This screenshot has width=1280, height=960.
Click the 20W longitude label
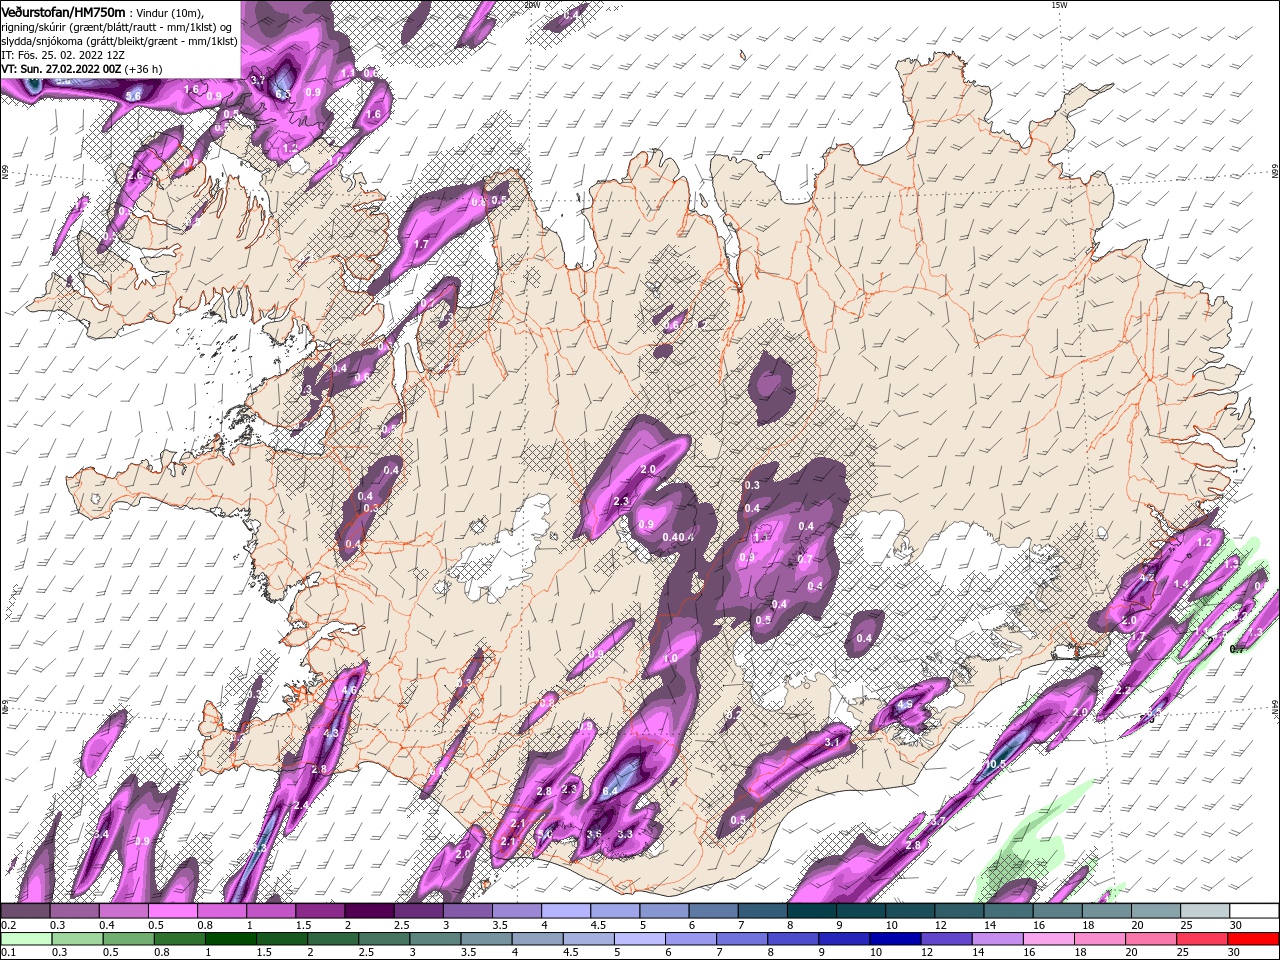pos(531,5)
